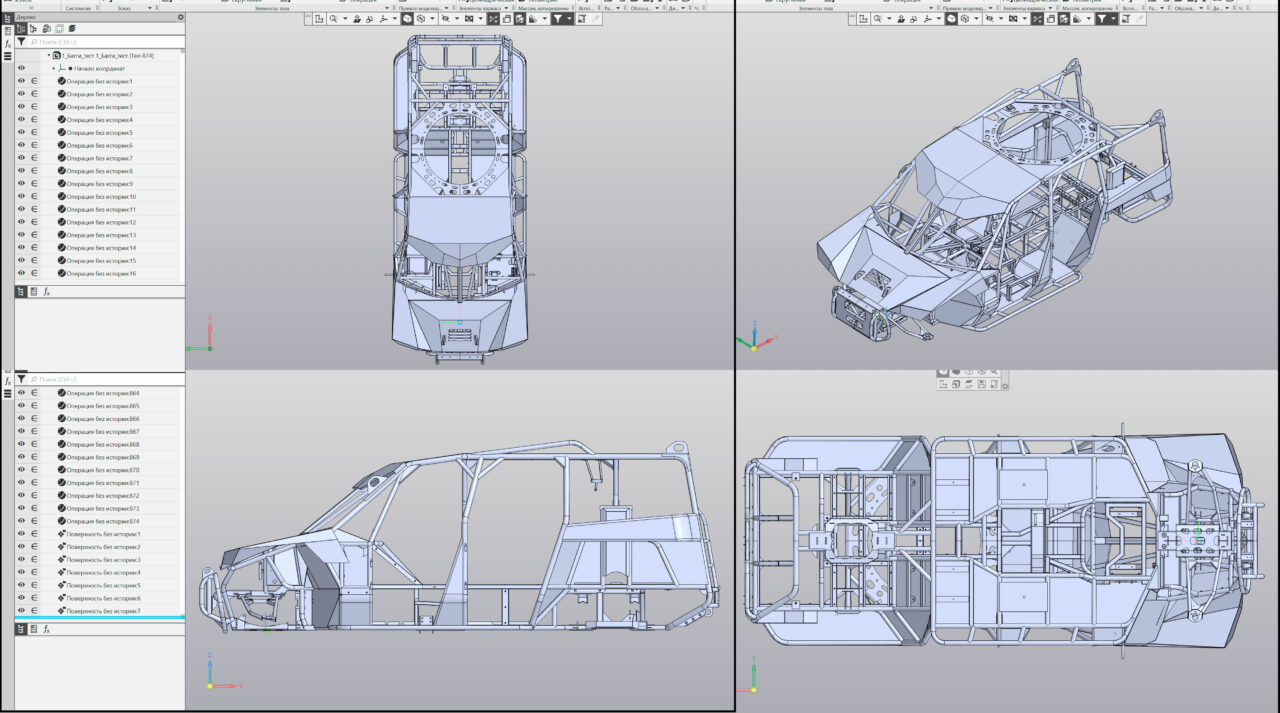Select Операция без истории:874 in the lower tree
This screenshot has height=713, width=1280.
pyautogui.click(x=102, y=521)
